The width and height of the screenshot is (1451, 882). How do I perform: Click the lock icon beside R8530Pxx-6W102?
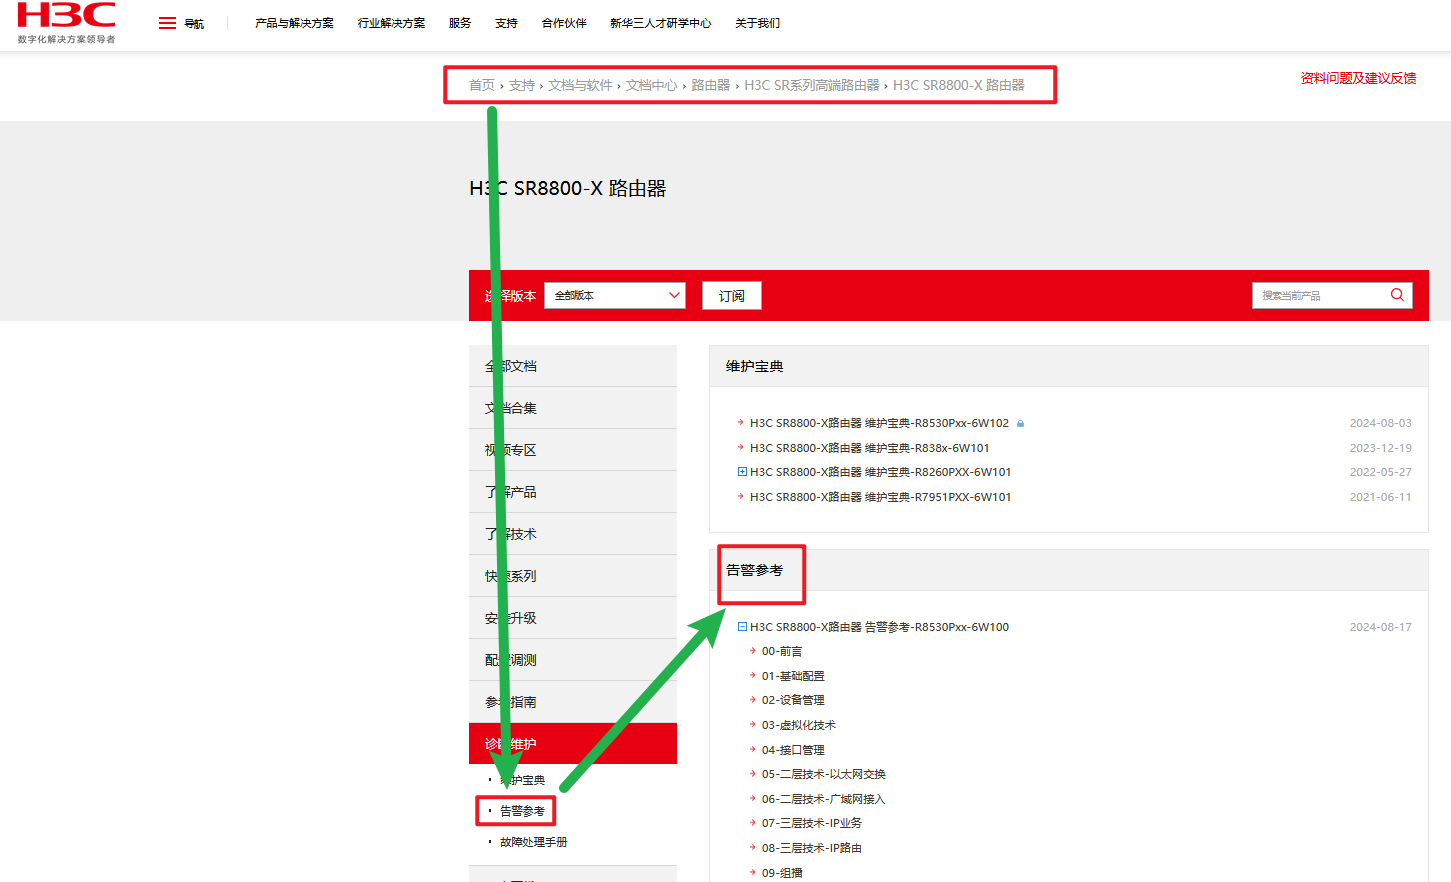click(x=1020, y=424)
